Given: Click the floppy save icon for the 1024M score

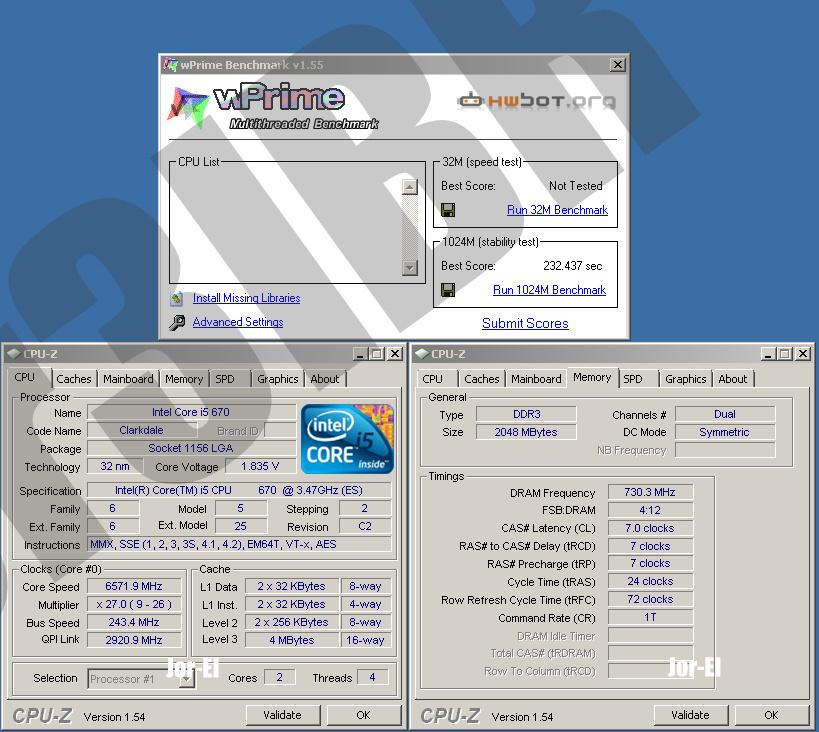Looking at the screenshot, I should coord(448,290).
